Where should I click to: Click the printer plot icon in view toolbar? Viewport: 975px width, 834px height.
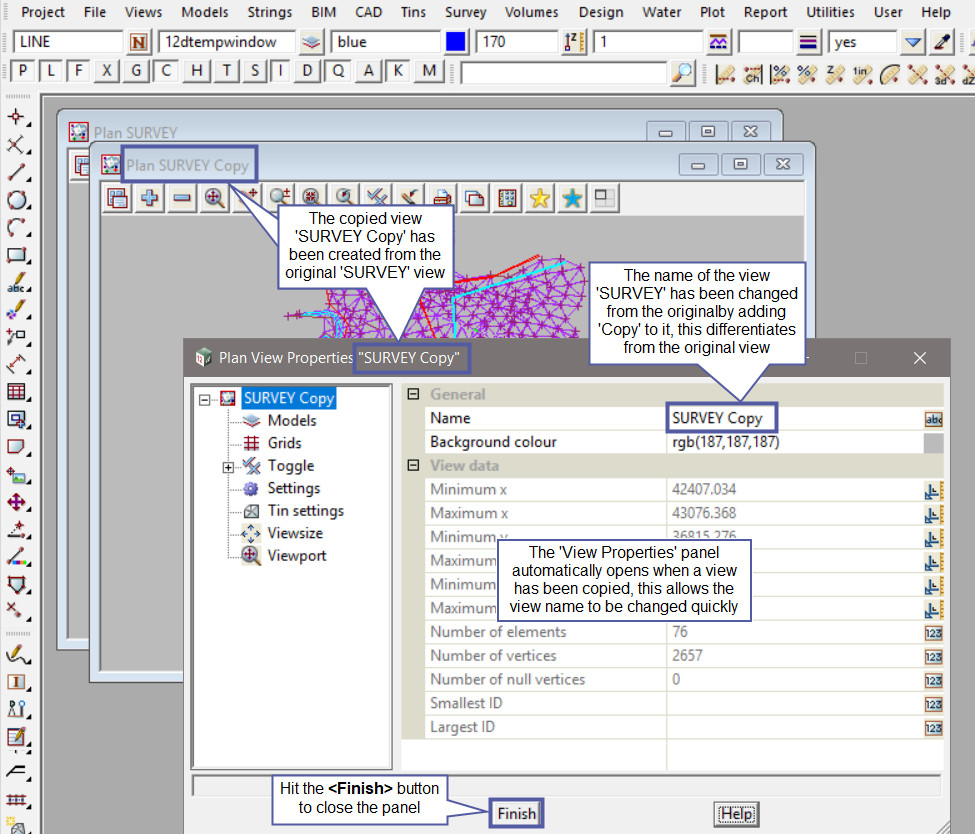442,198
